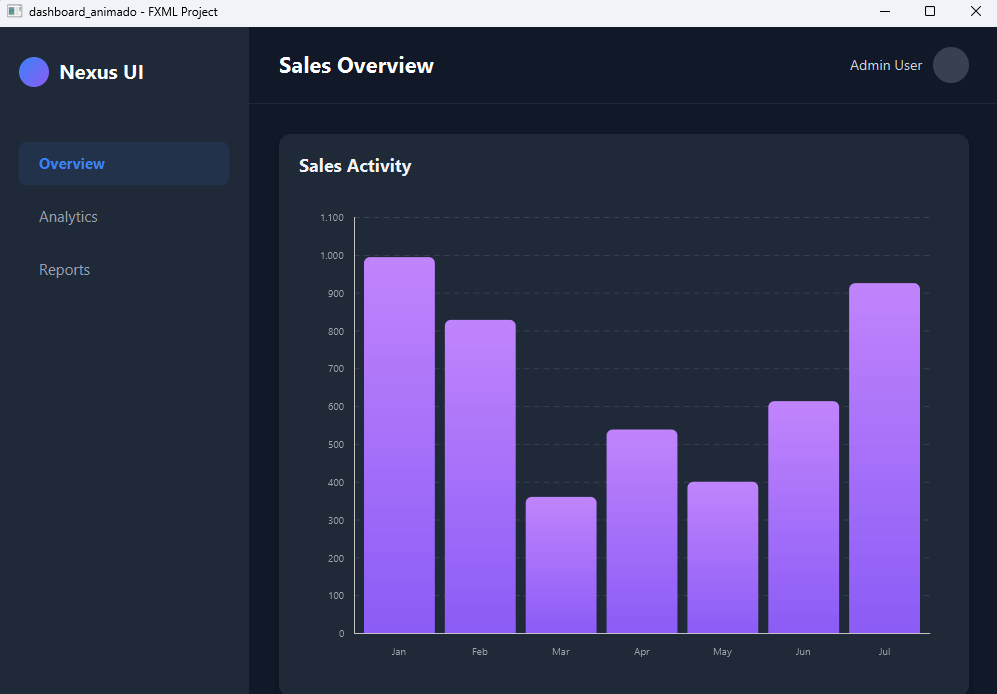Click the Admin User label

pos(885,65)
